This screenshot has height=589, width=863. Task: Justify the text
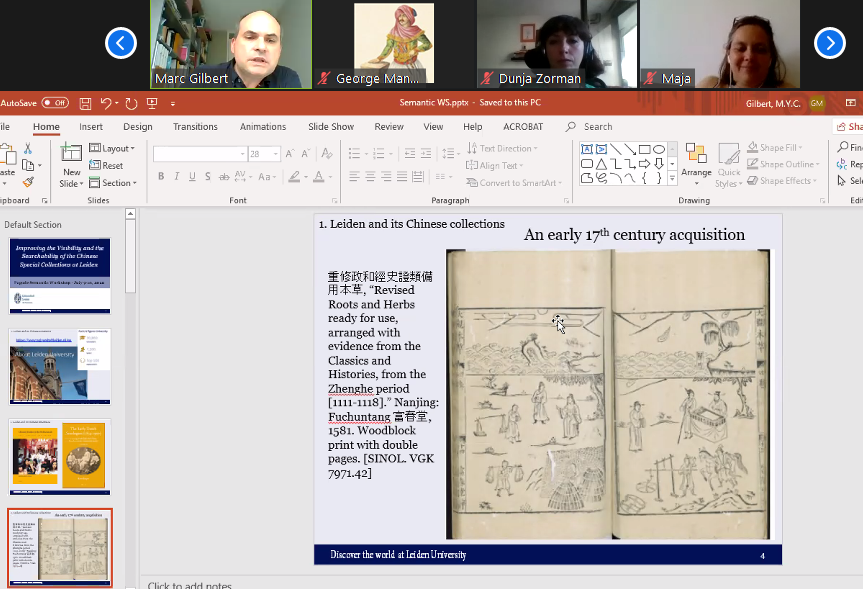click(402, 176)
